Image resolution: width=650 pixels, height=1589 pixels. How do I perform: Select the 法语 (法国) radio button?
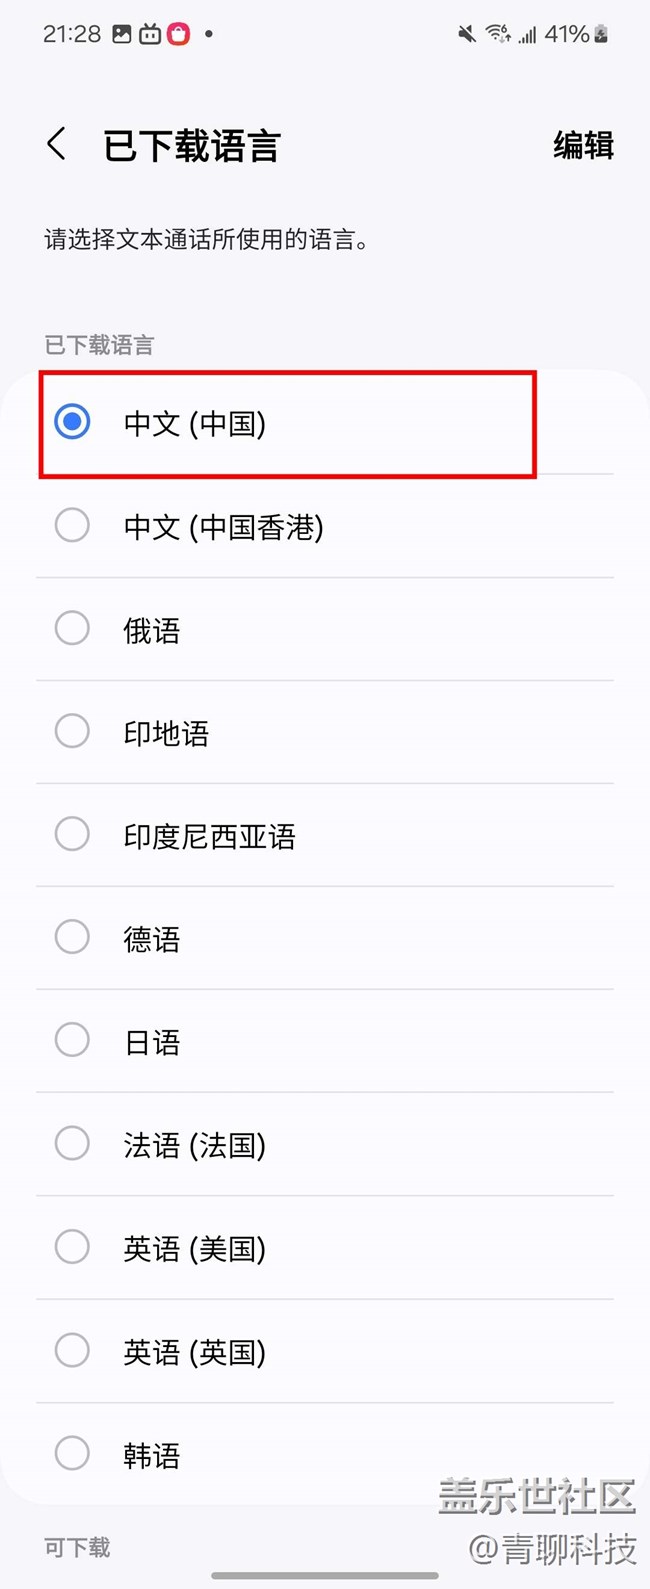point(72,1144)
